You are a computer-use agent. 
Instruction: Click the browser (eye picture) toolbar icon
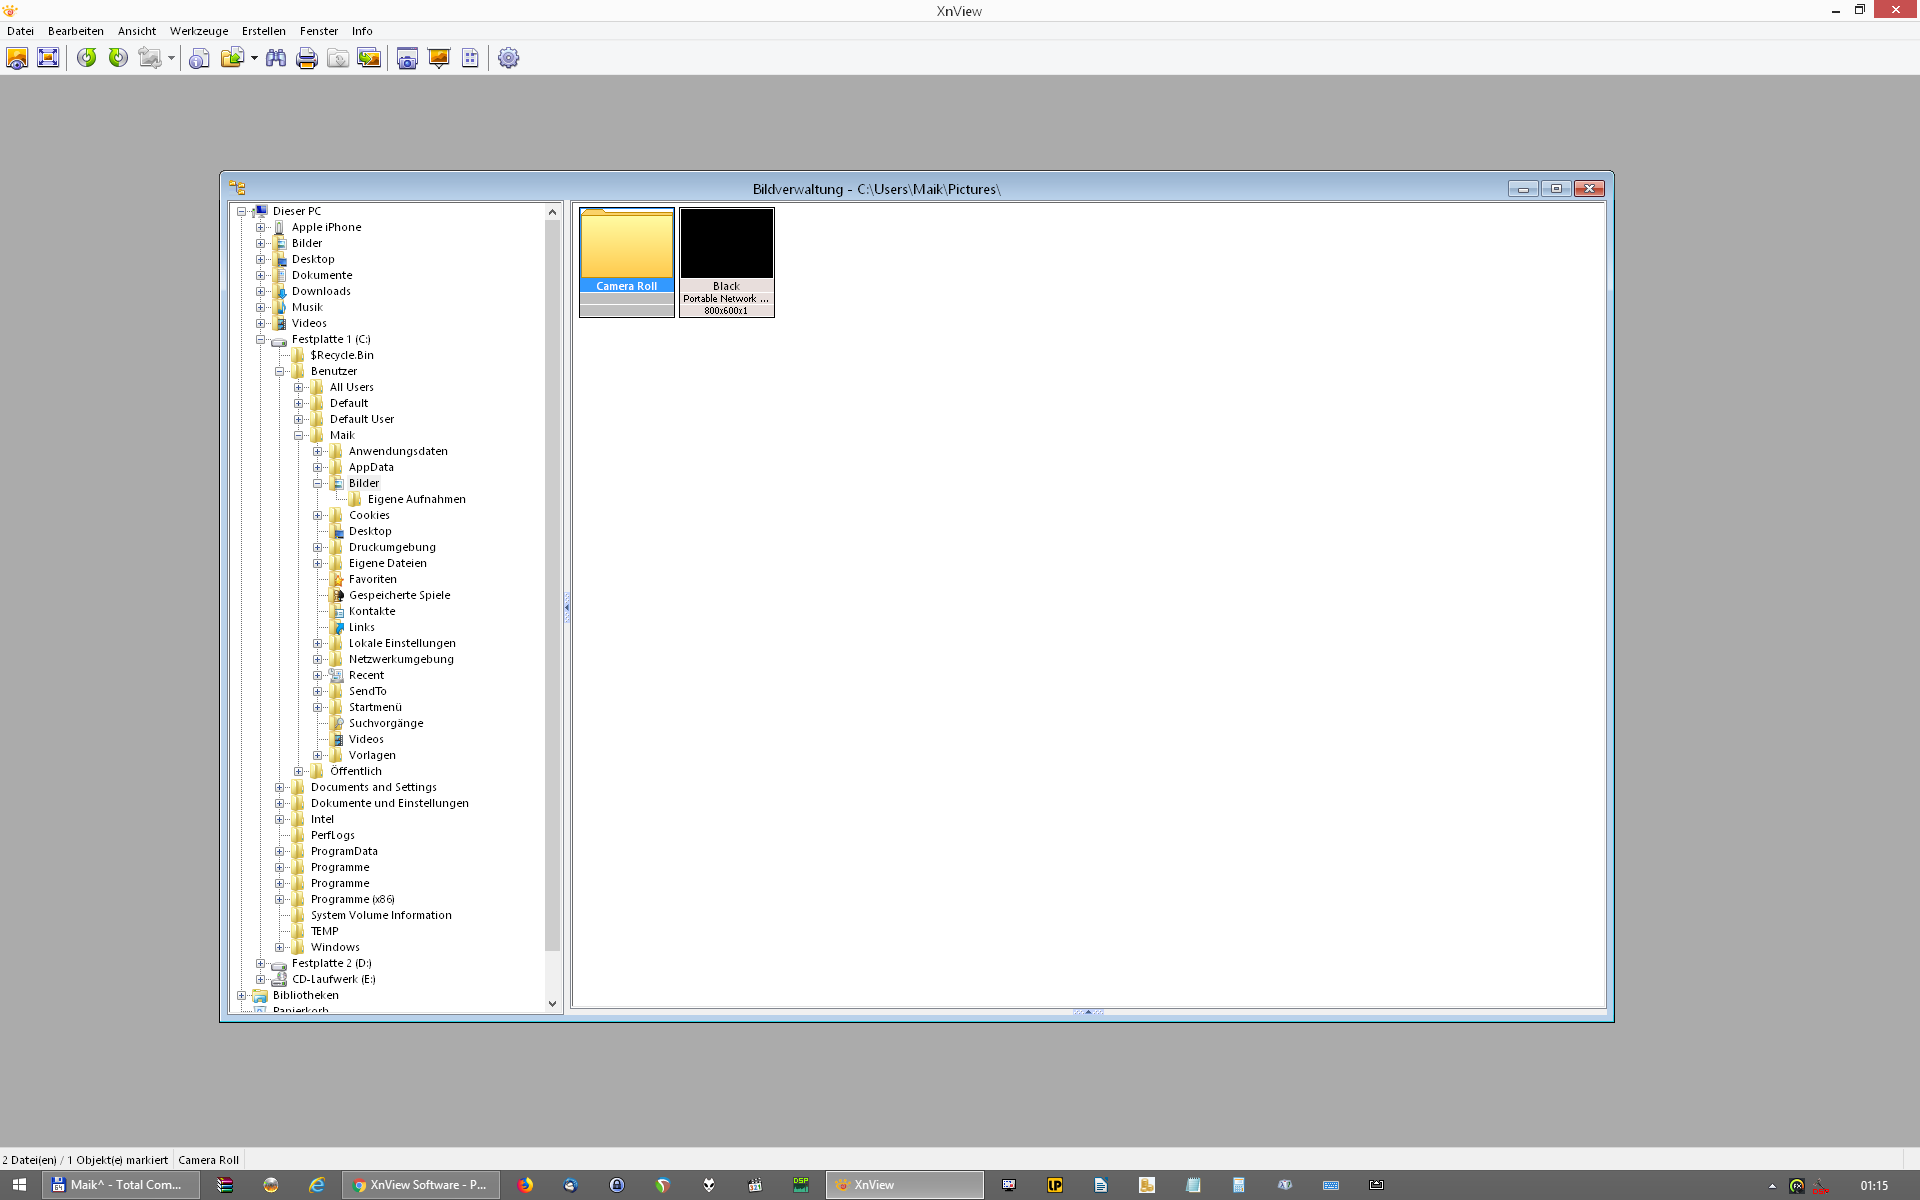point(17,58)
